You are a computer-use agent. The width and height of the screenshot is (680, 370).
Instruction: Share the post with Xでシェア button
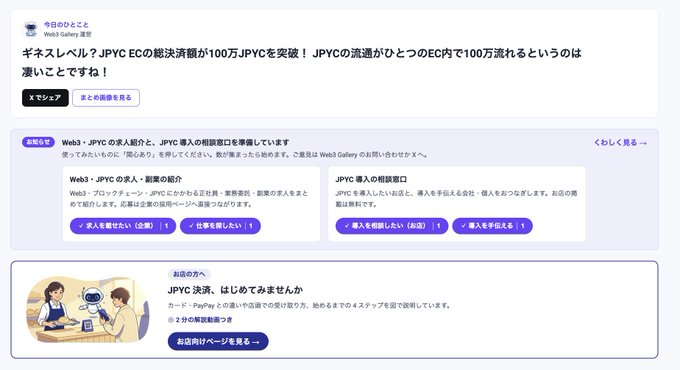click(45, 98)
